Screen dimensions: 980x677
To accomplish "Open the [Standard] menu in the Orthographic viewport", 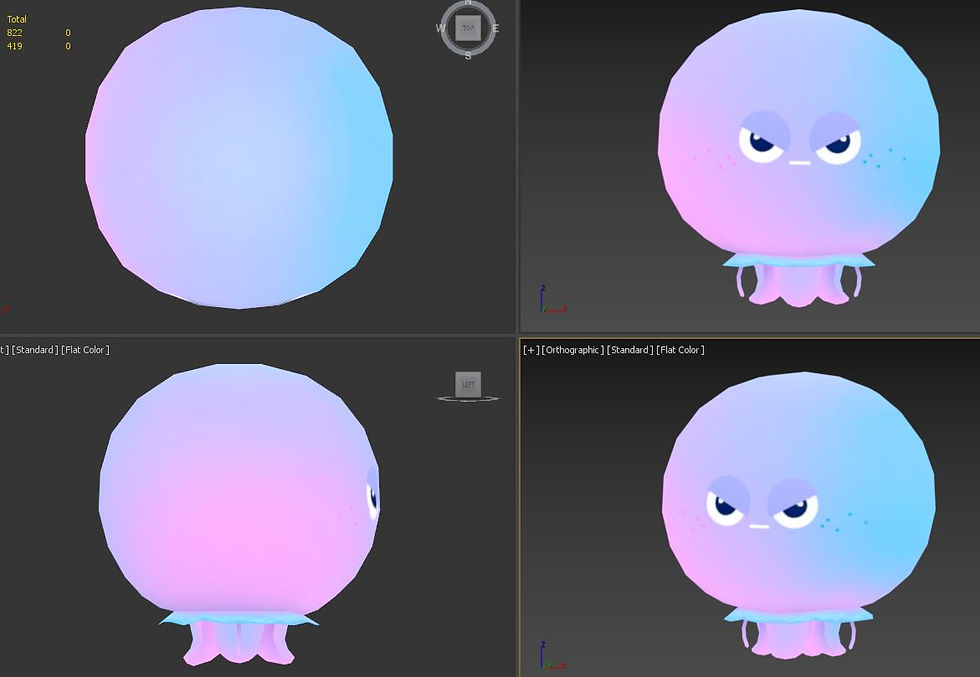I will pyautogui.click(x=629, y=349).
